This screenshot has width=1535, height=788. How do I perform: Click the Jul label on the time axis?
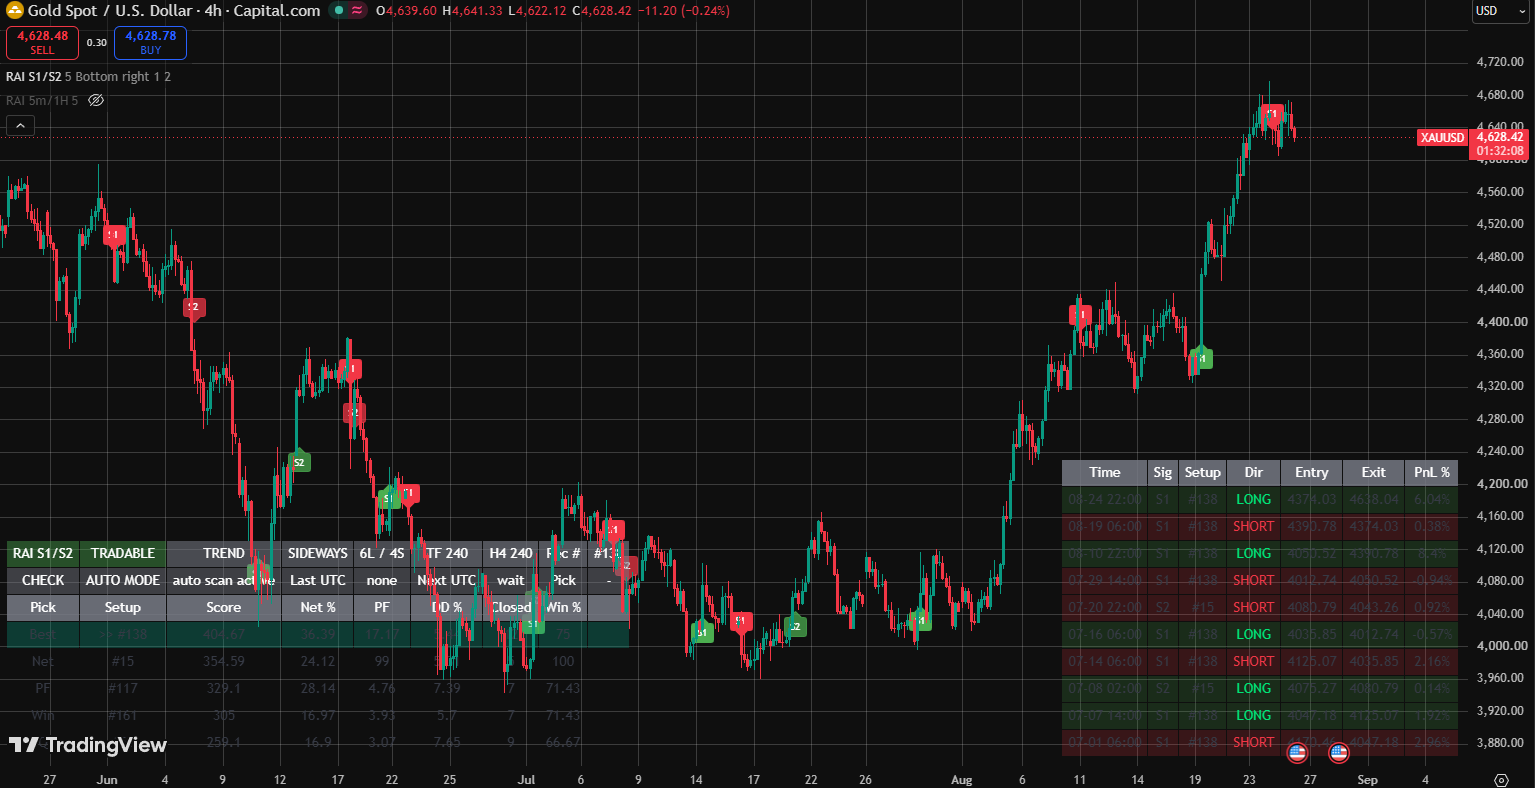[527, 780]
